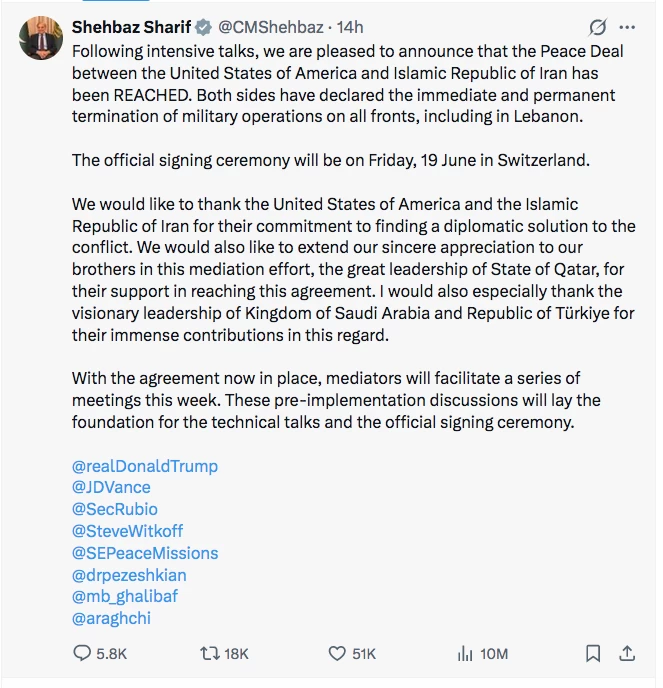Screen dimensions: 663x688
Task: Repost this tweet via retweet icon
Action: [x=210, y=654]
